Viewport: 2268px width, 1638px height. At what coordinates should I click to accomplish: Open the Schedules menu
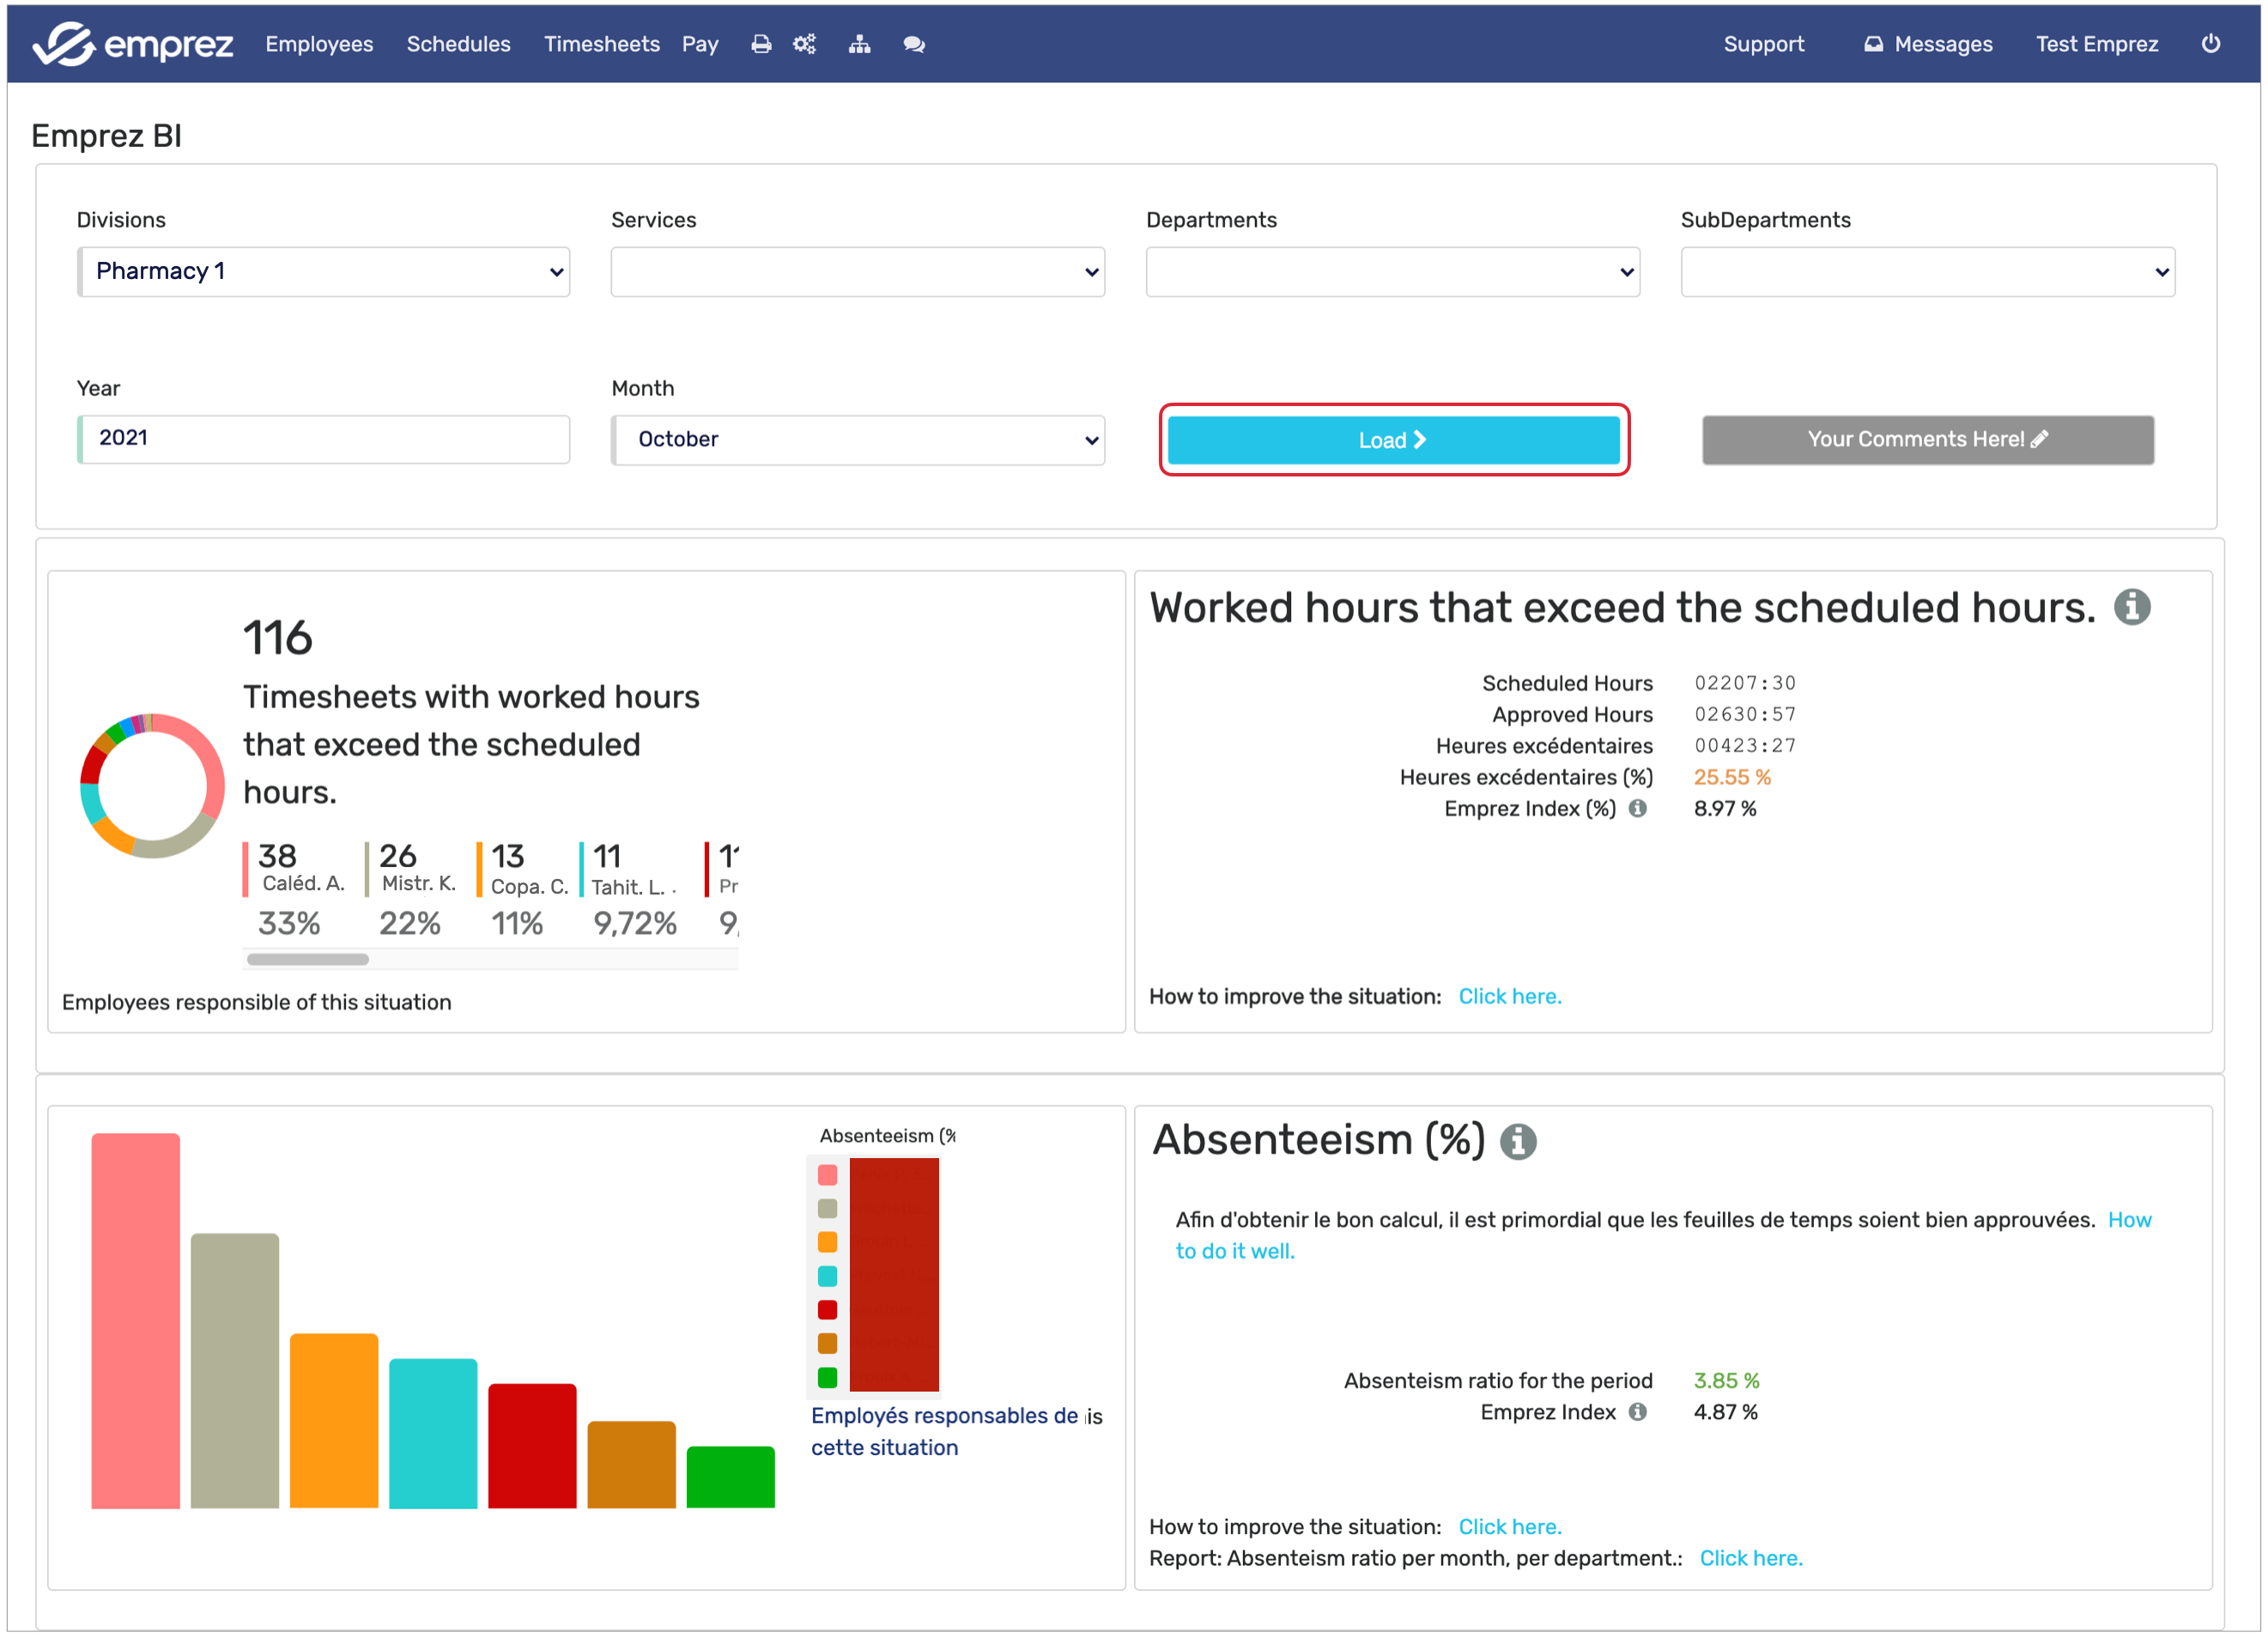coord(458,44)
